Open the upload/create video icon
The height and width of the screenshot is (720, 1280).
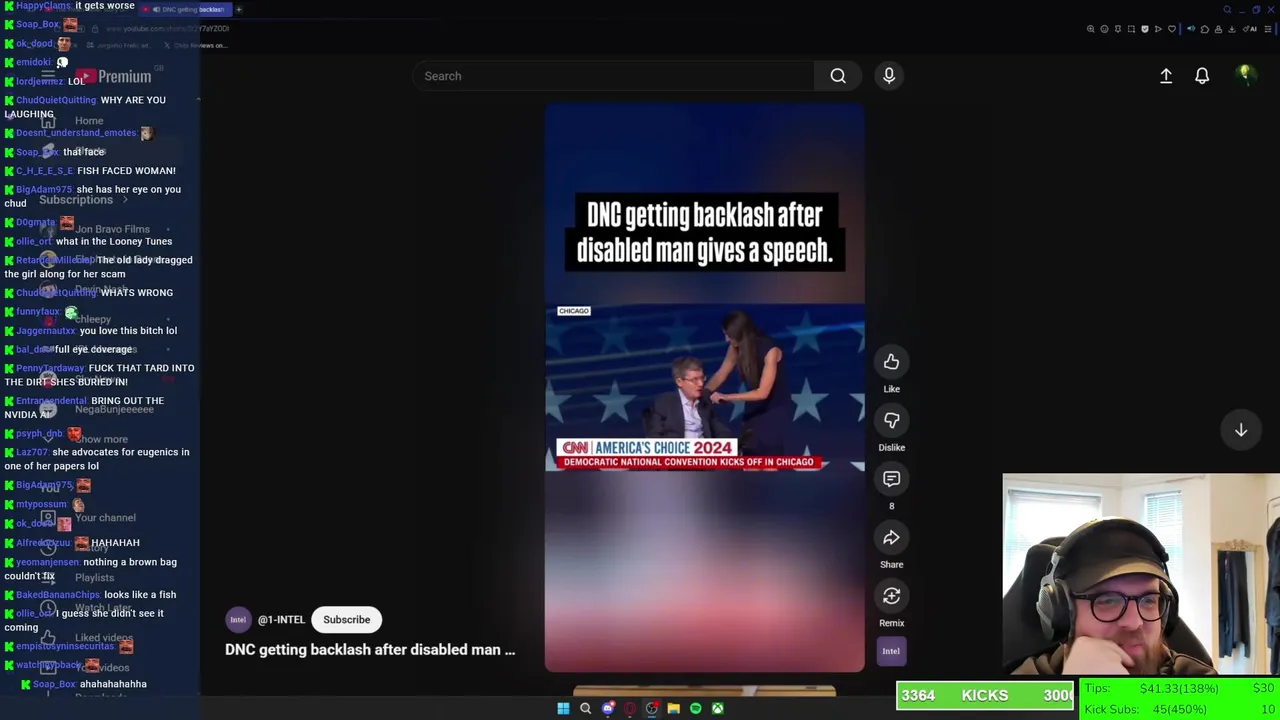1166,76
